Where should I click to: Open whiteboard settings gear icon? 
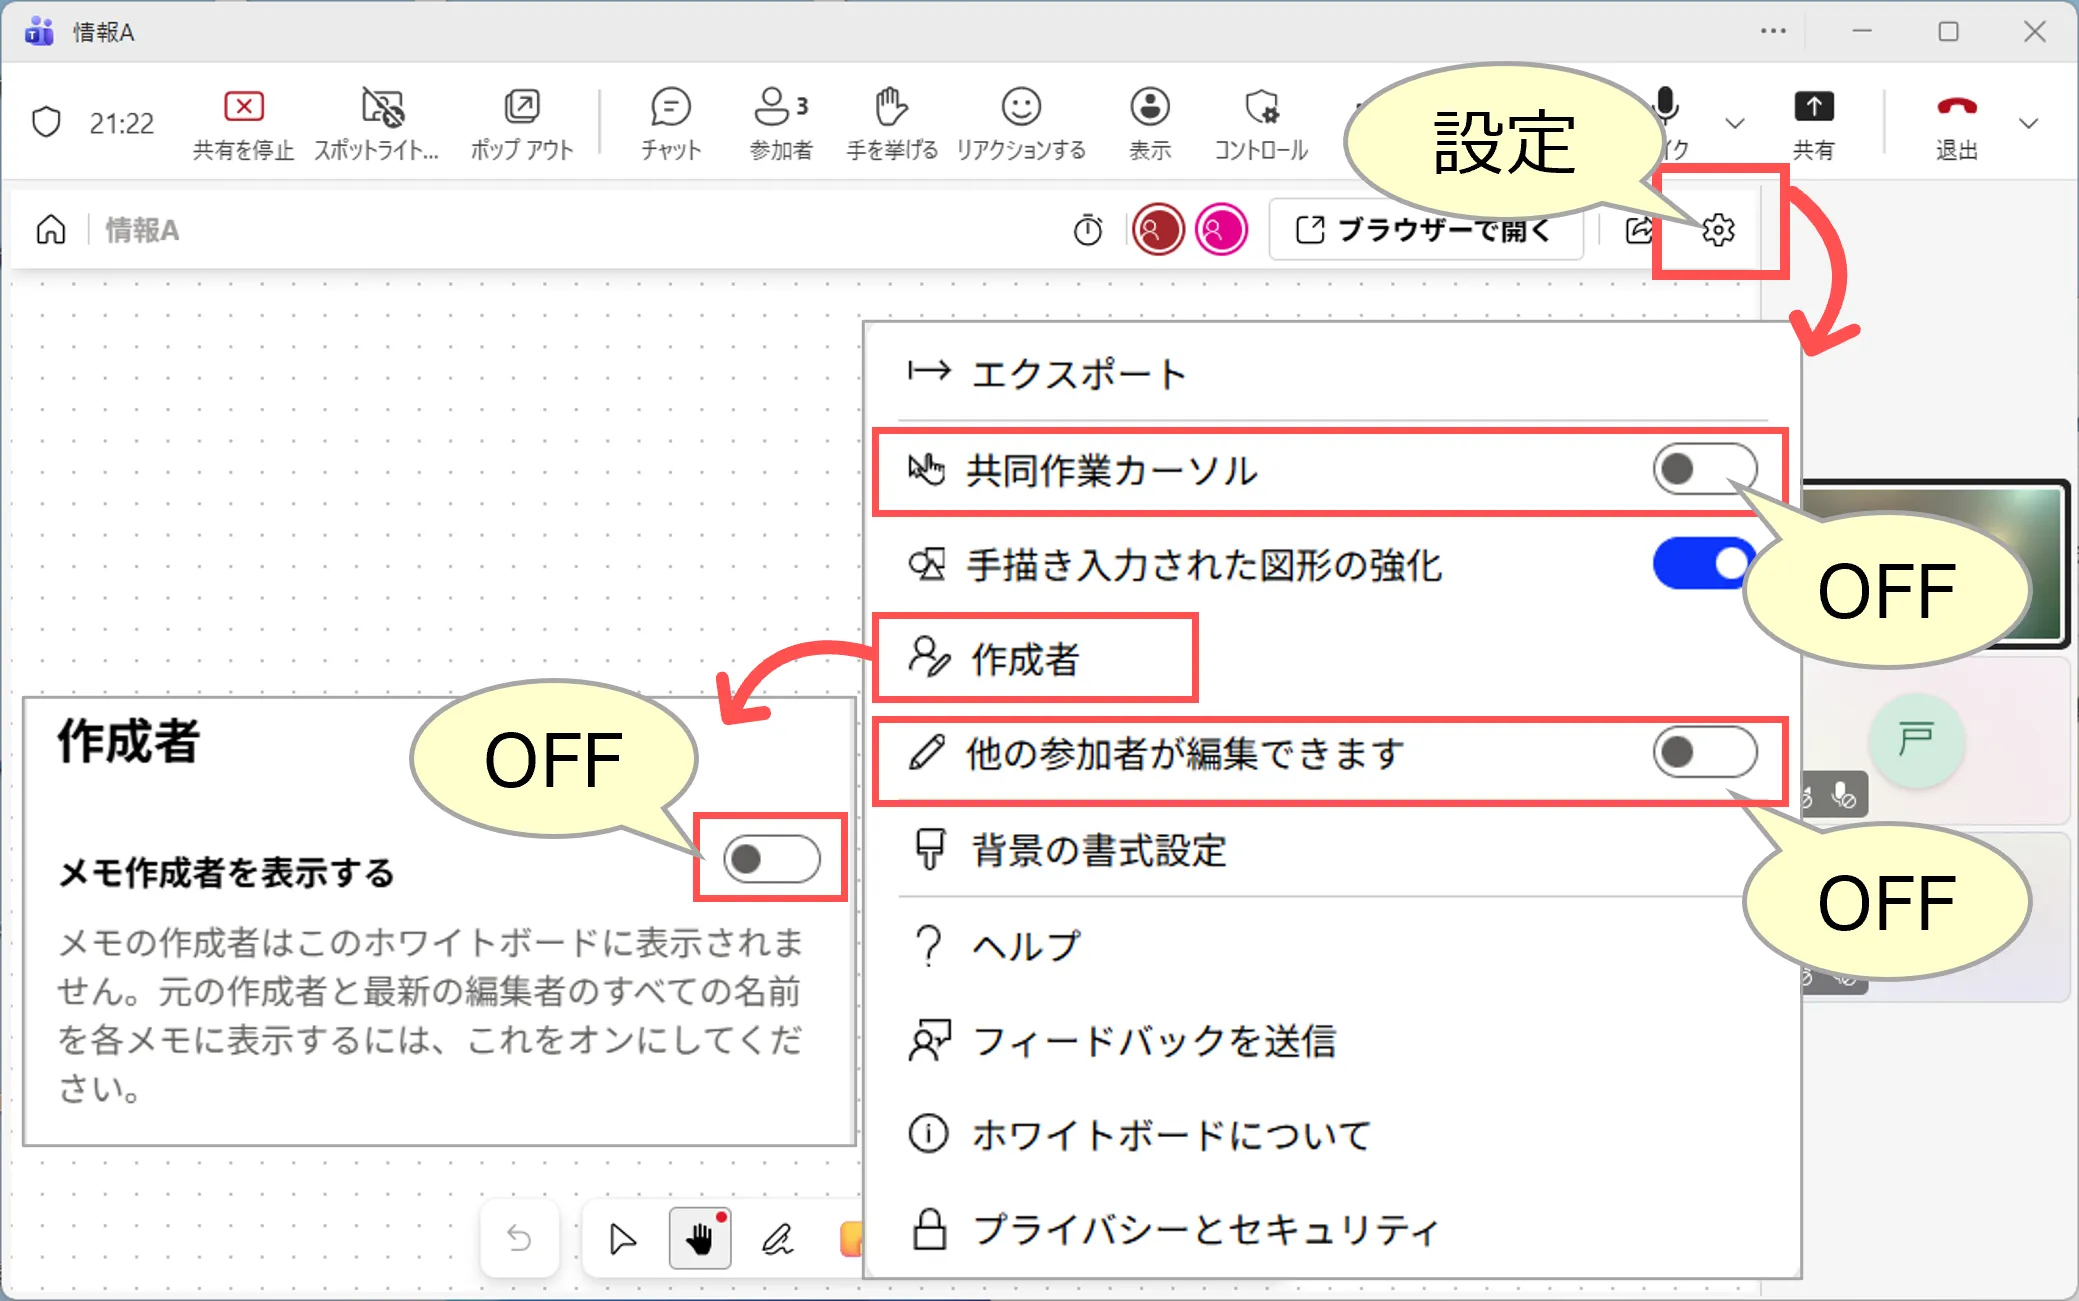coord(1718,230)
